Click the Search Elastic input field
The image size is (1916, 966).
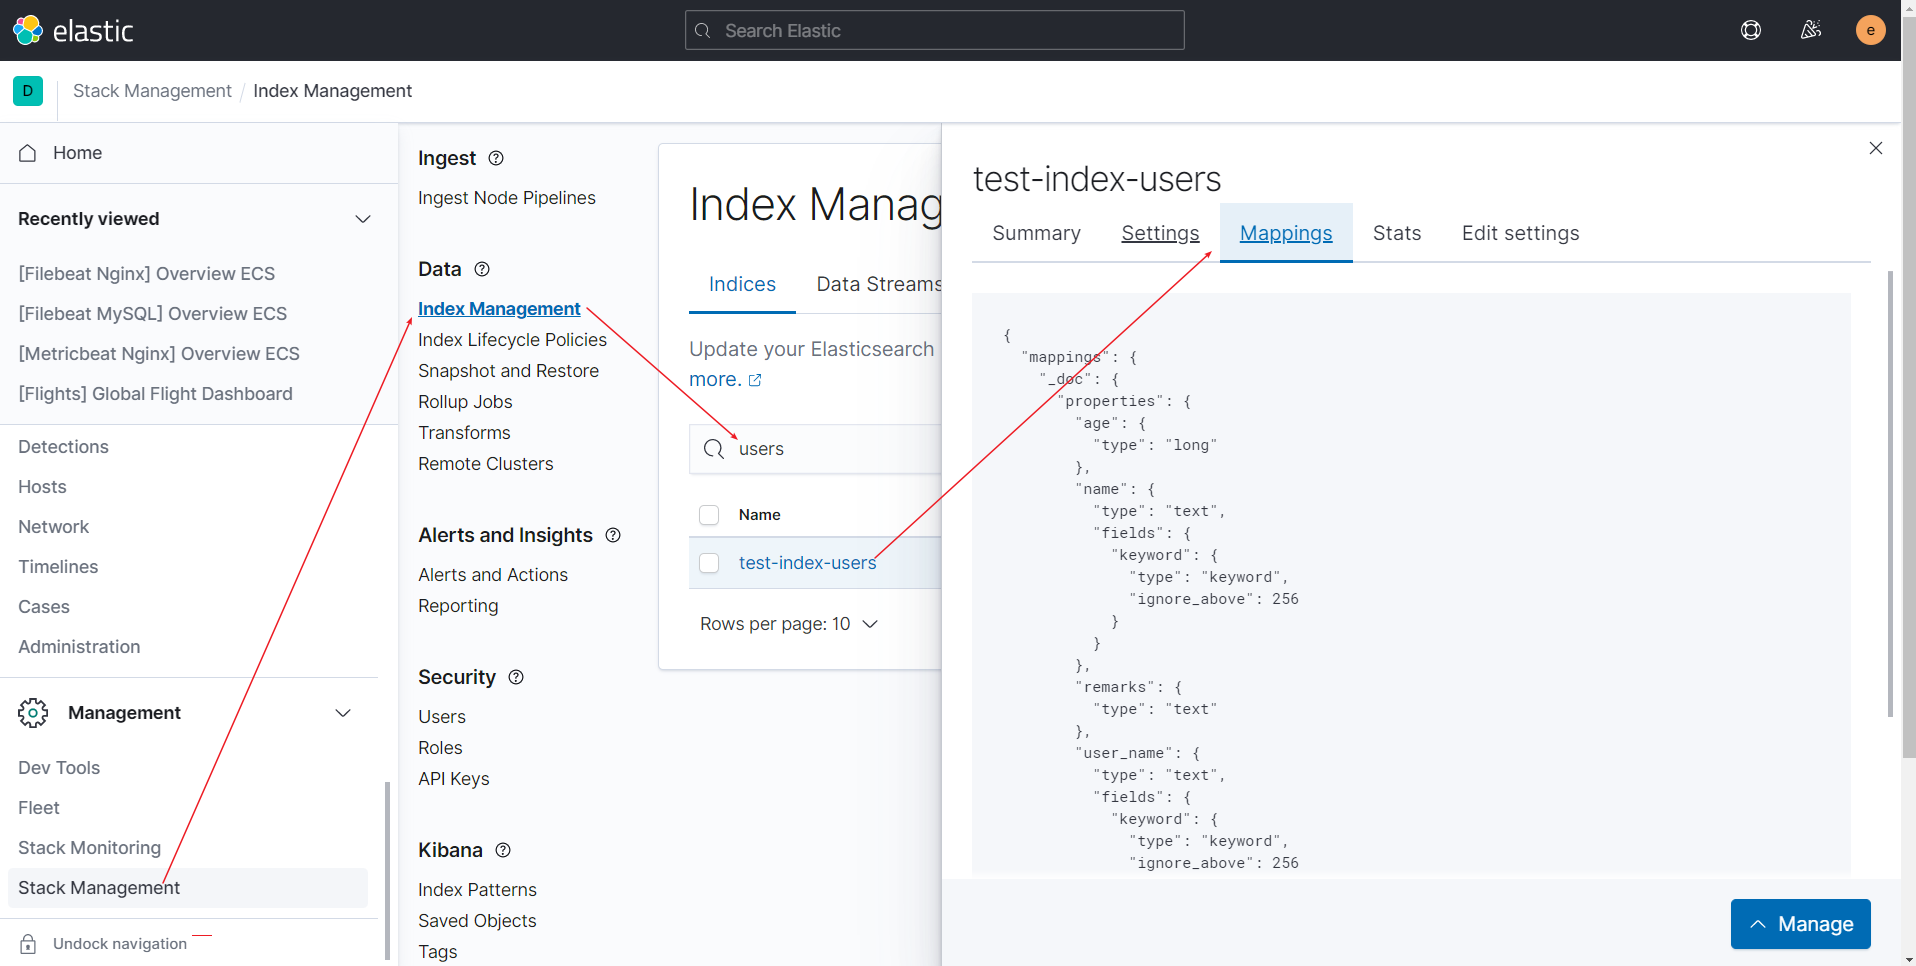(x=935, y=31)
